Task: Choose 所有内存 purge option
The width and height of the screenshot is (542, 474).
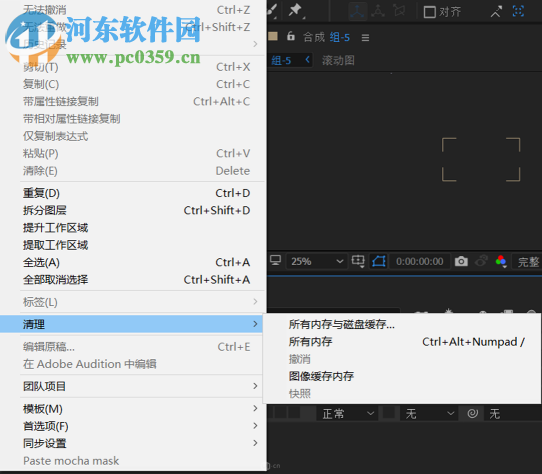Action: [x=402, y=342]
